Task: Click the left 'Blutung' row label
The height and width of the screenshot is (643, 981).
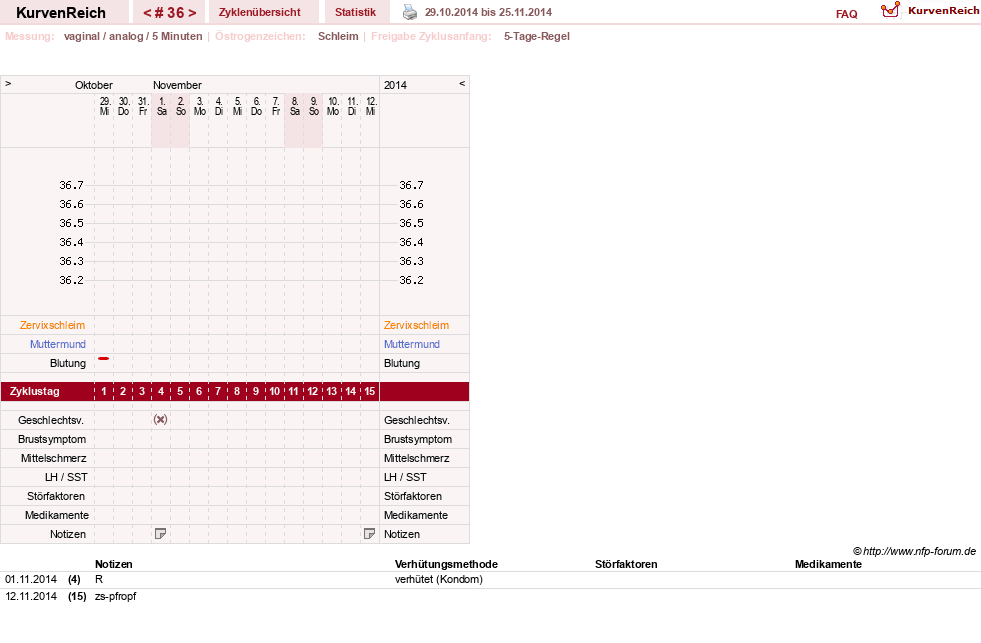Action: pyautogui.click(x=68, y=363)
